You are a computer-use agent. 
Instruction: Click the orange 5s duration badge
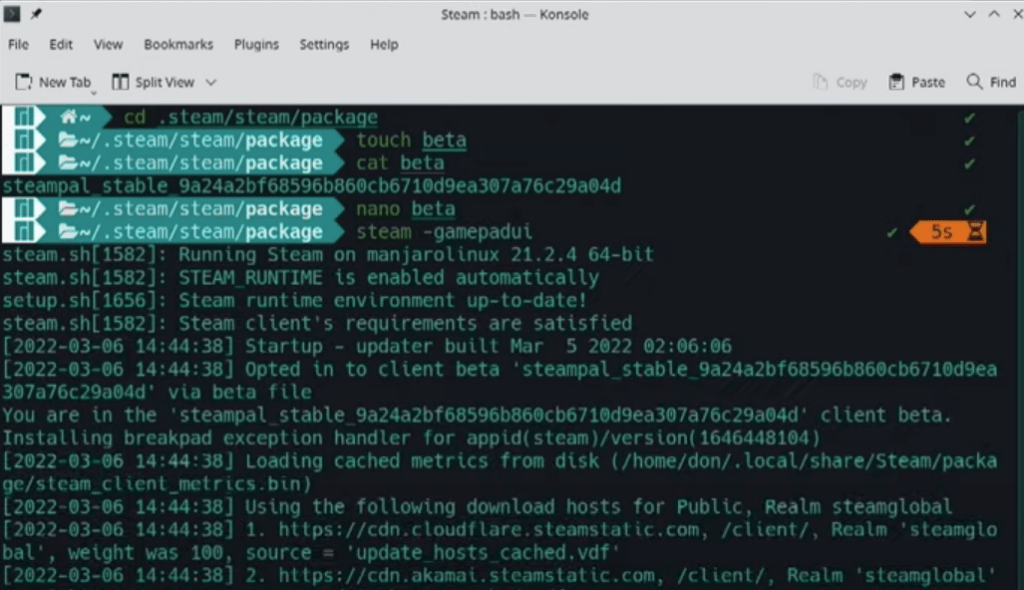940,231
